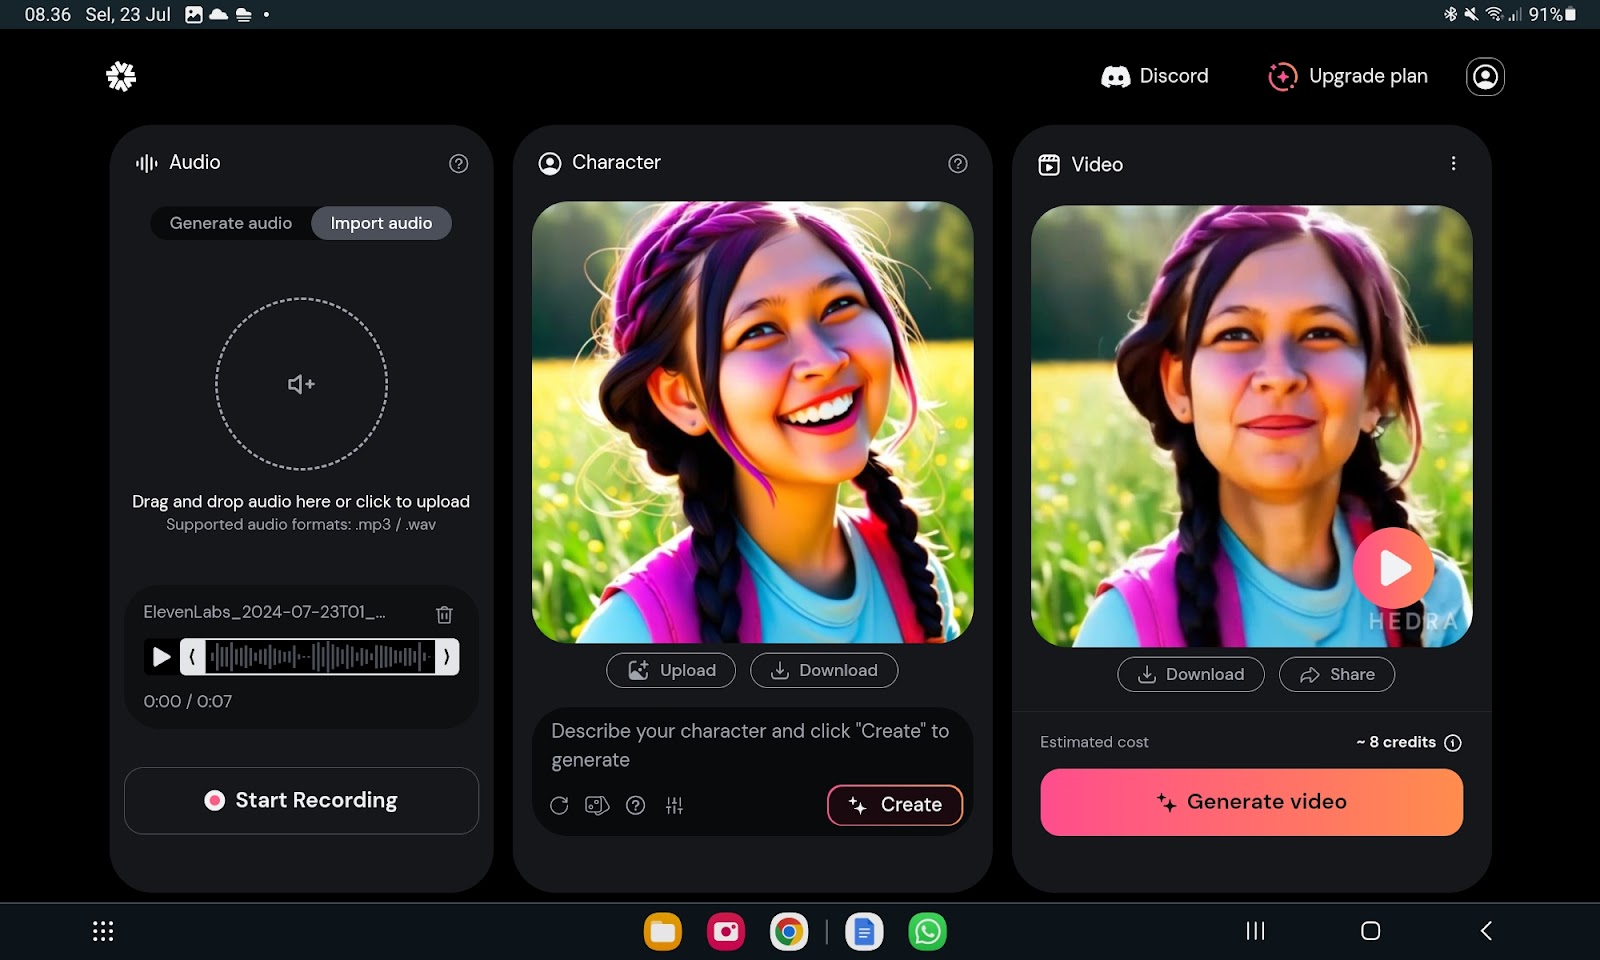Click the Wi-Fi status icon
The height and width of the screenshot is (960, 1600).
click(1494, 15)
